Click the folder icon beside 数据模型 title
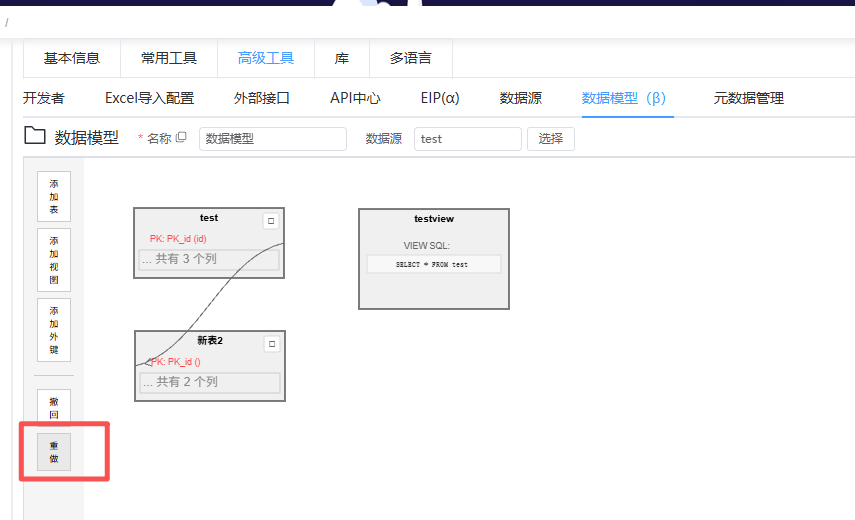The image size is (855, 520). click(35, 136)
